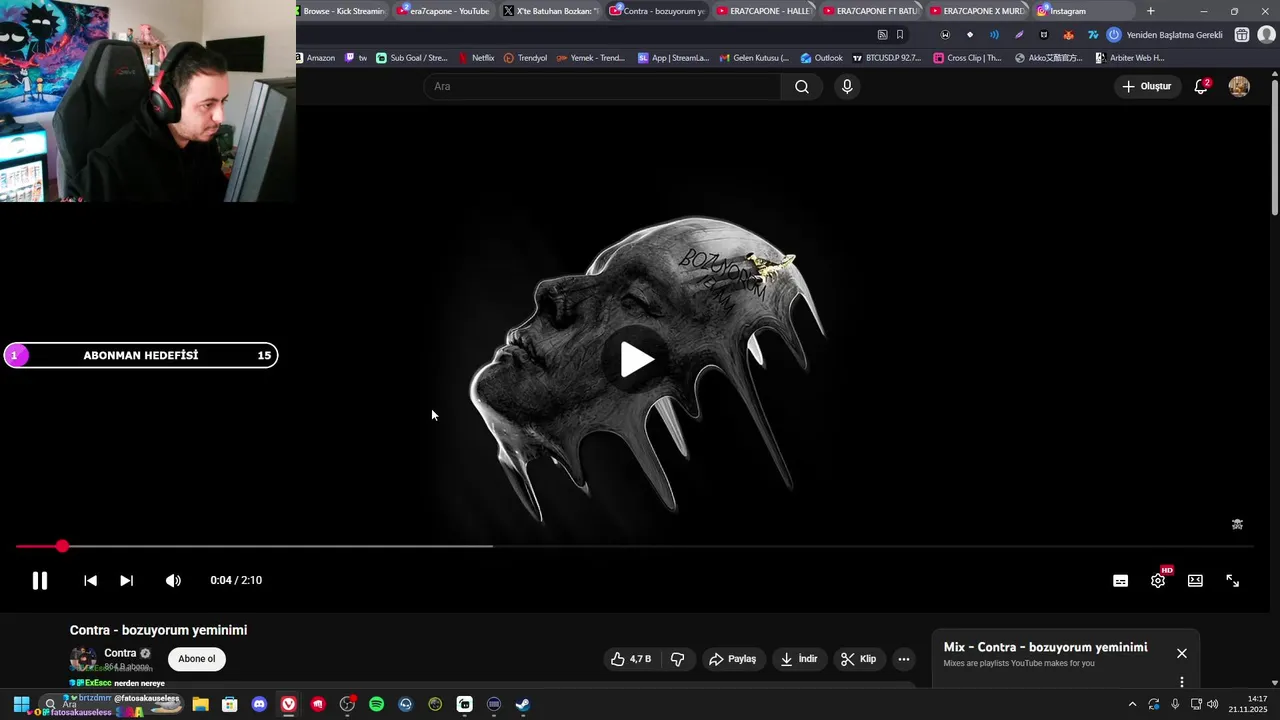Screen dimensions: 1280x720
Task: Open YouTube notifications bell
Action: [1201, 86]
